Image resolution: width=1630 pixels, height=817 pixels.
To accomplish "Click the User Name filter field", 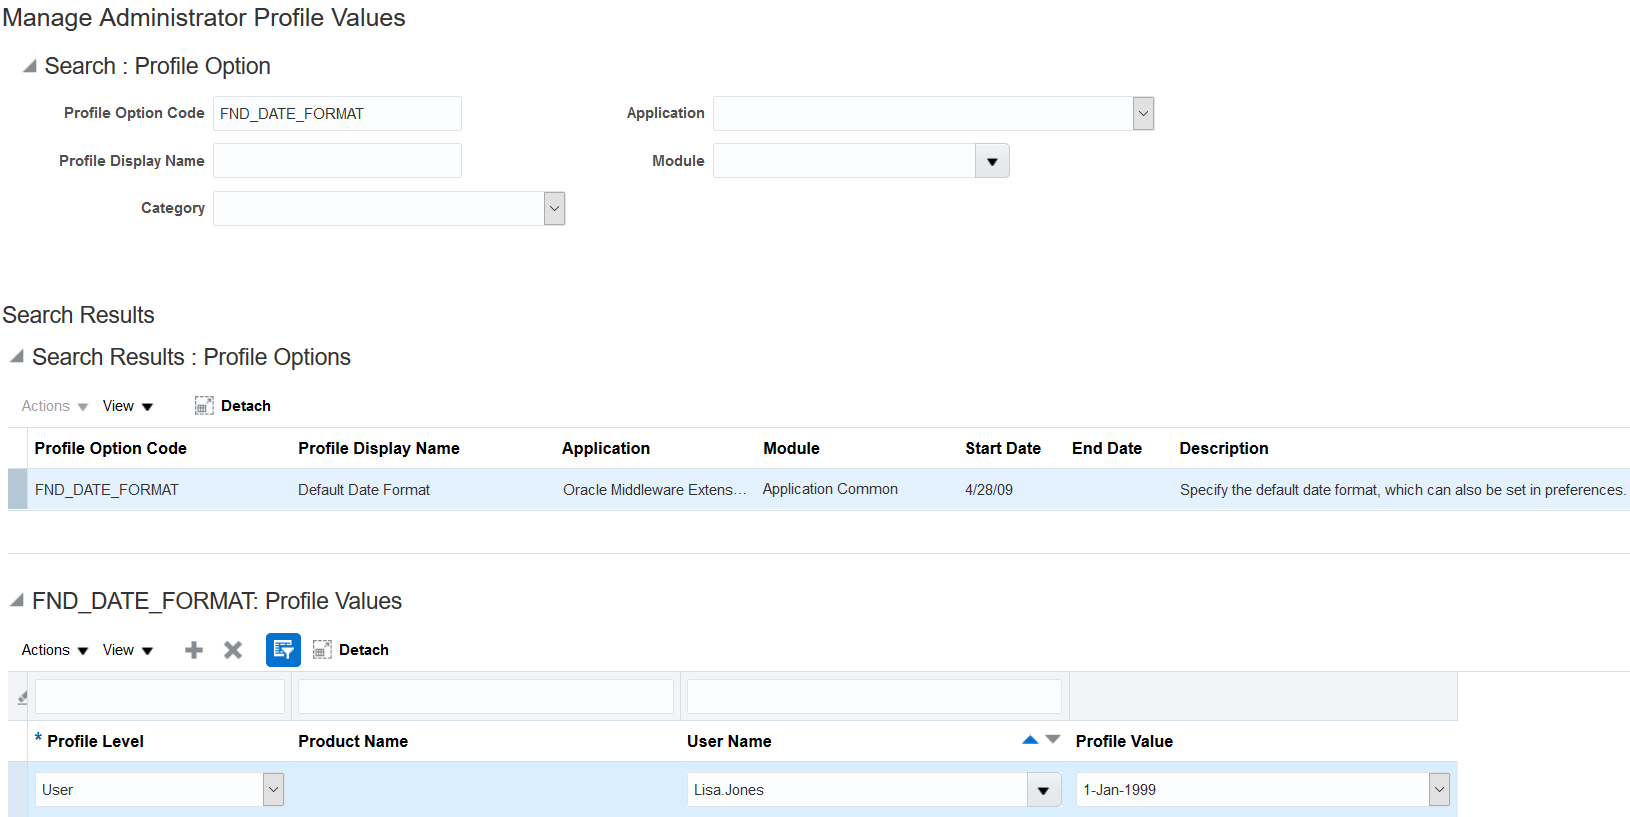I will coord(874,697).
